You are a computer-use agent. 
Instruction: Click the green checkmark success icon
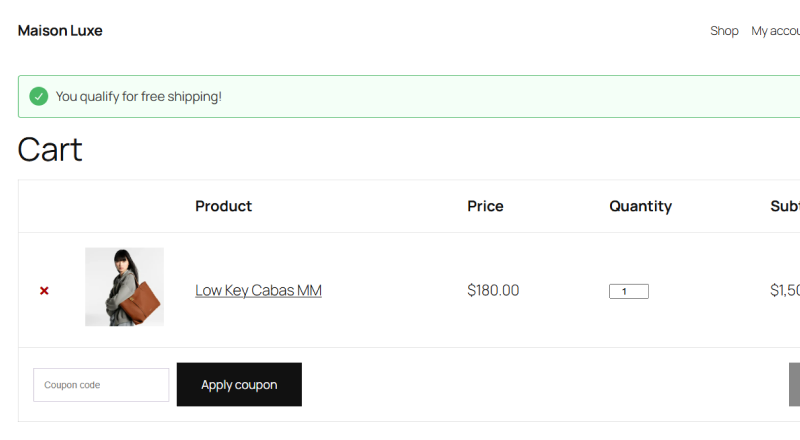coord(39,96)
